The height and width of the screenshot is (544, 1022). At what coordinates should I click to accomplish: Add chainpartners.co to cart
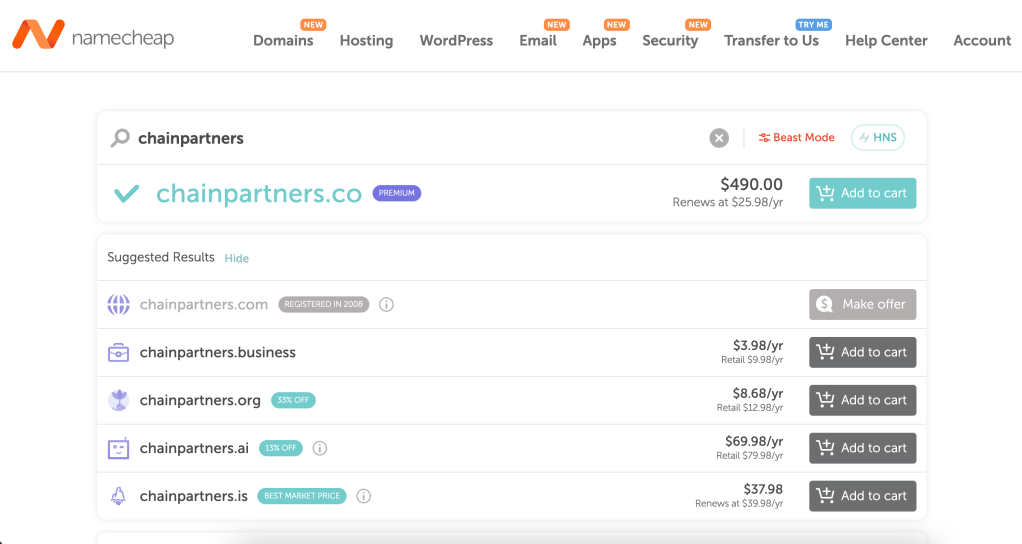862,193
